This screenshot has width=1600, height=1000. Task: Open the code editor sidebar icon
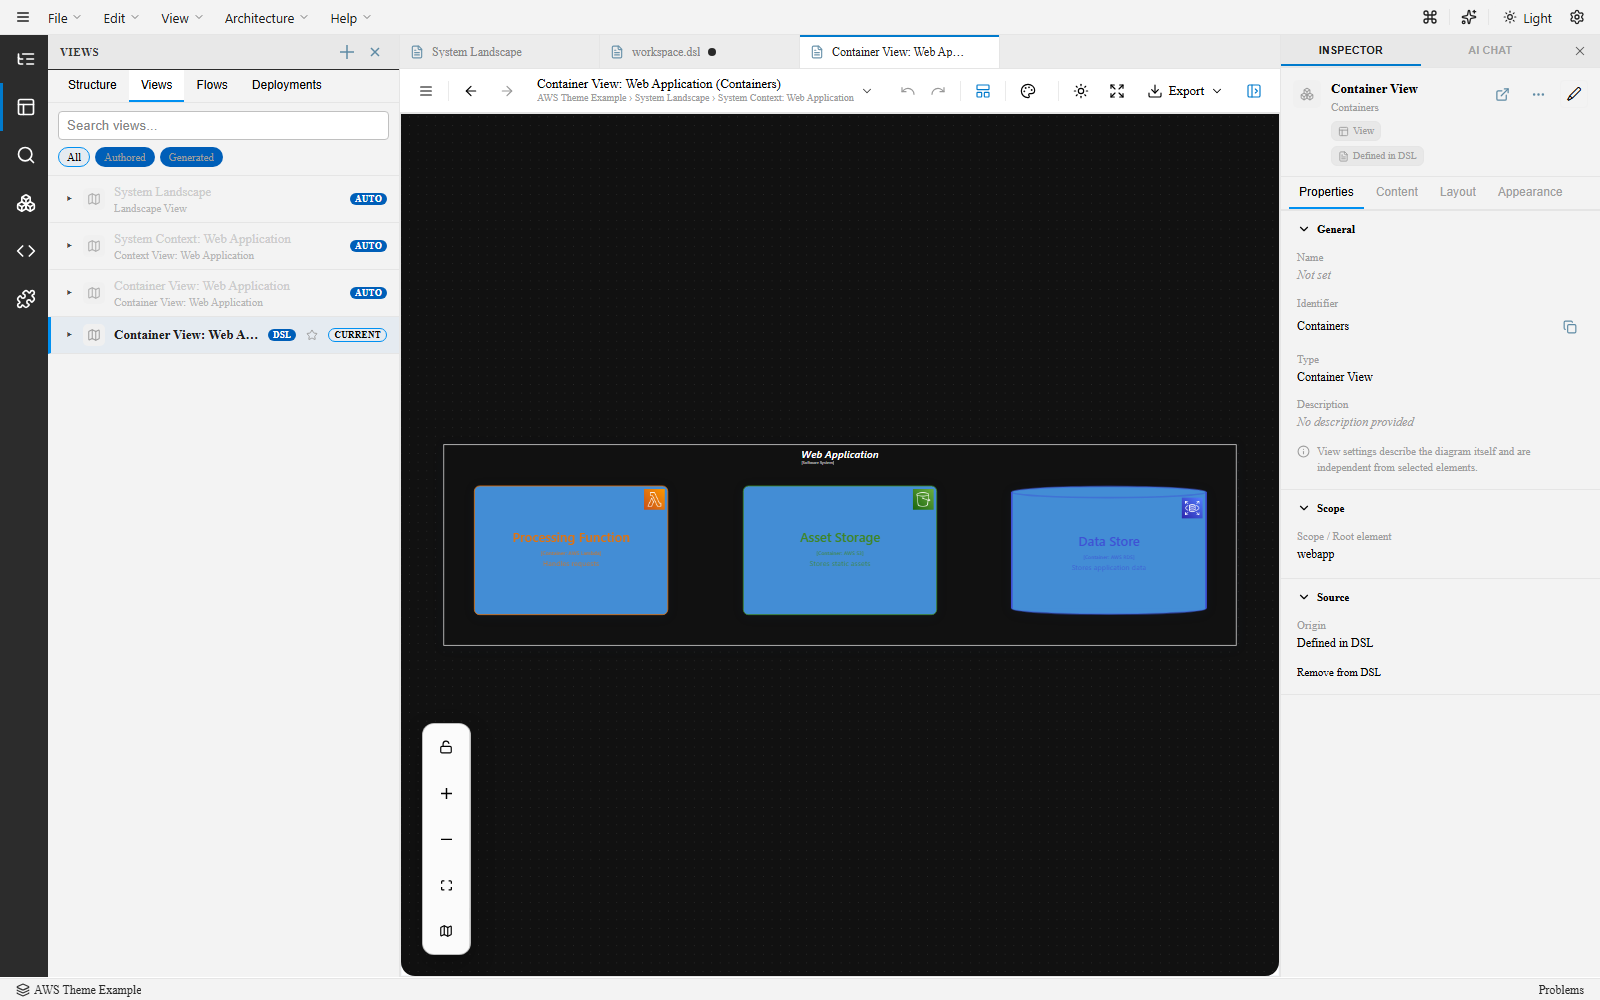pos(26,251)
